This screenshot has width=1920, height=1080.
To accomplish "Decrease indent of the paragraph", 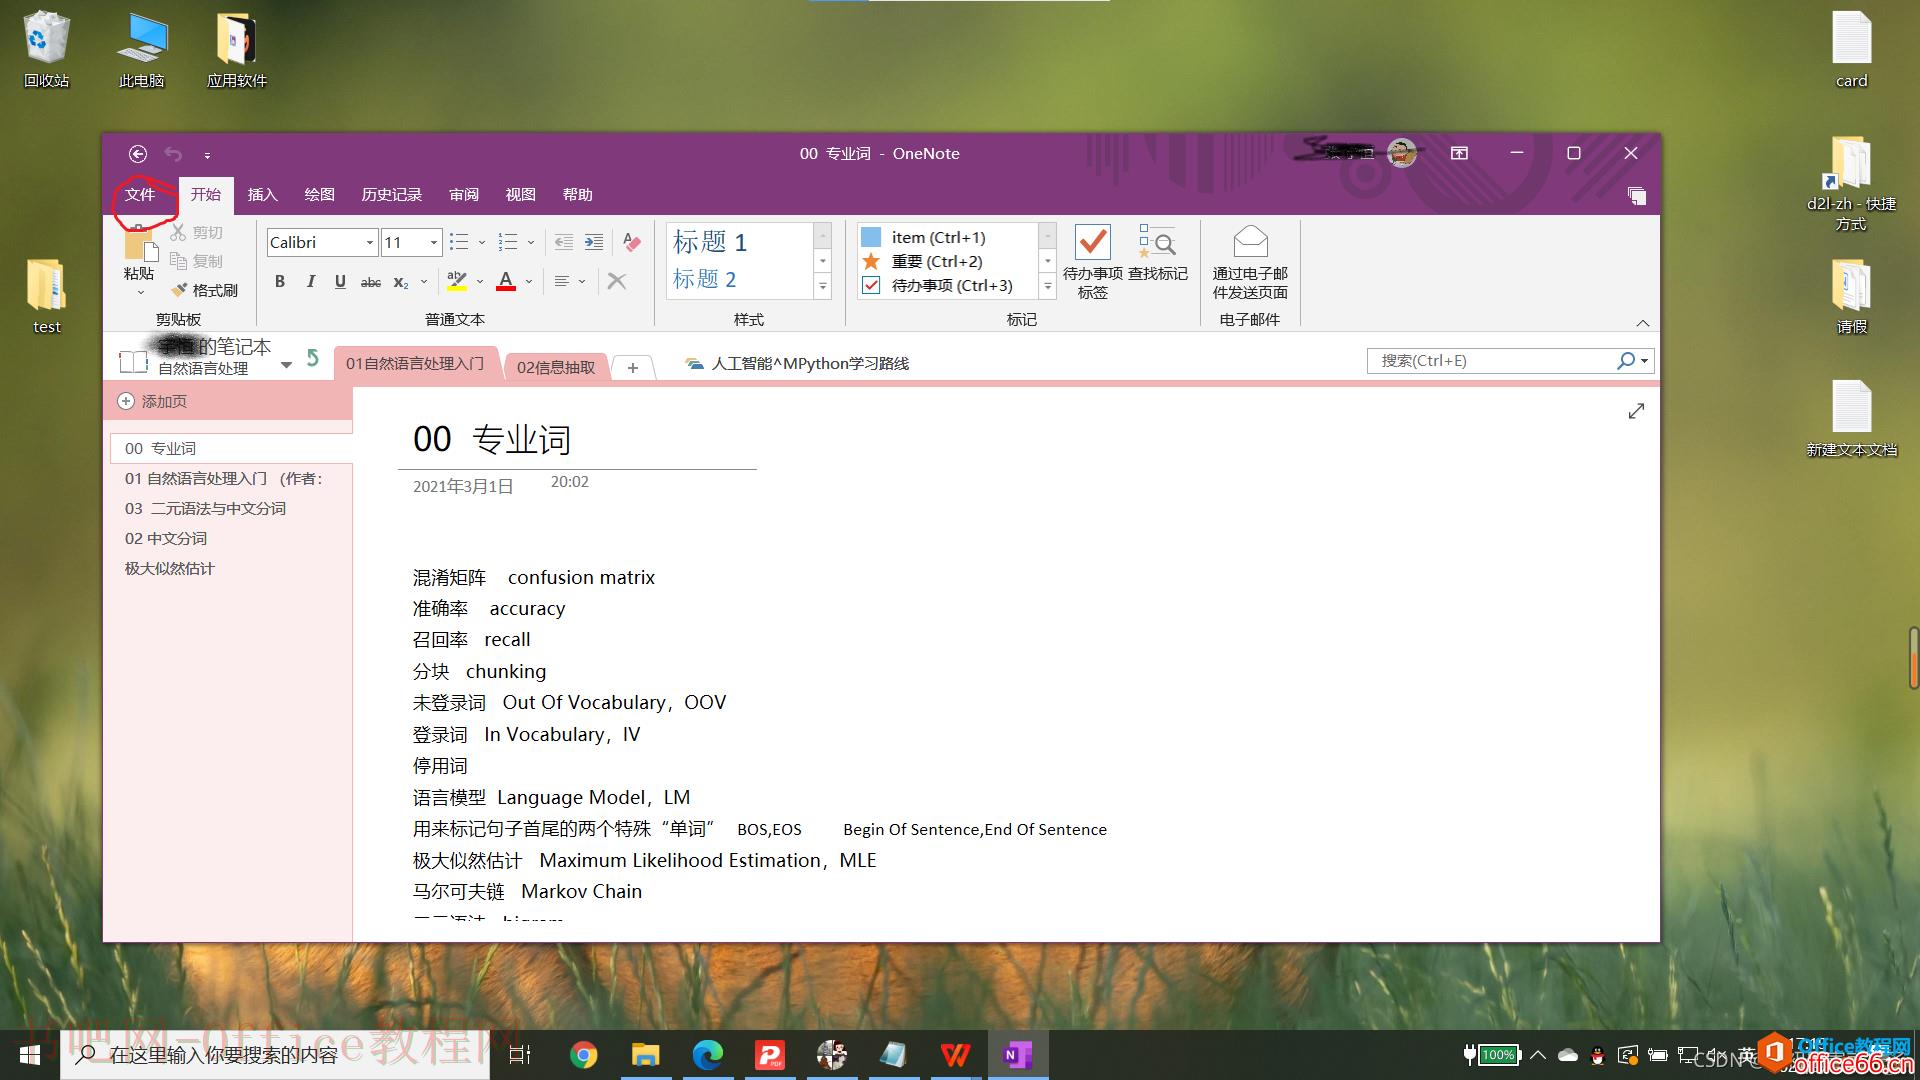I will pos(564,242).
